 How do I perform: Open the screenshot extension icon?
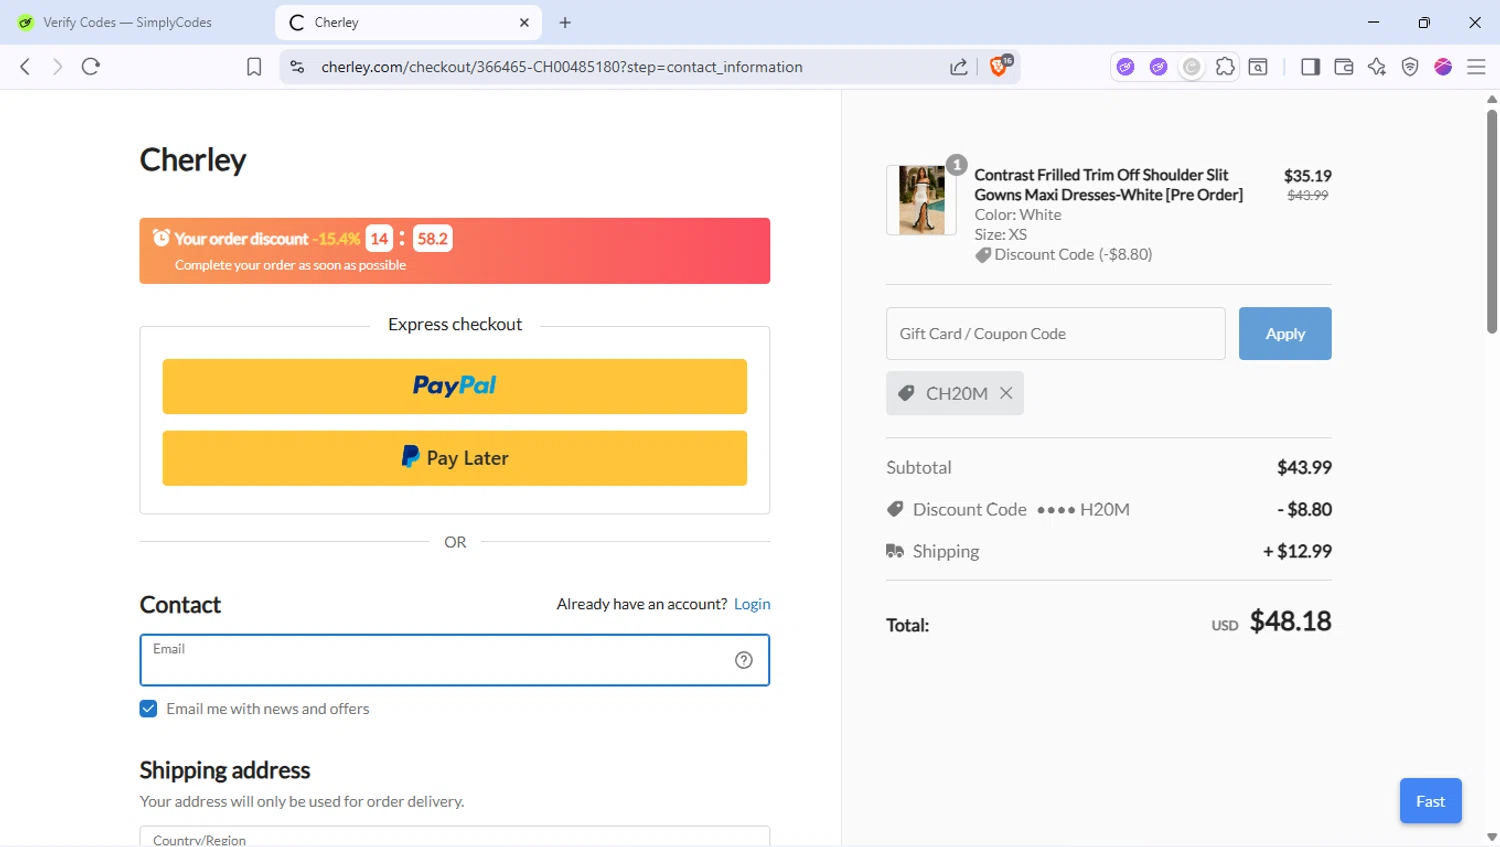click(x=1258, y=67)
